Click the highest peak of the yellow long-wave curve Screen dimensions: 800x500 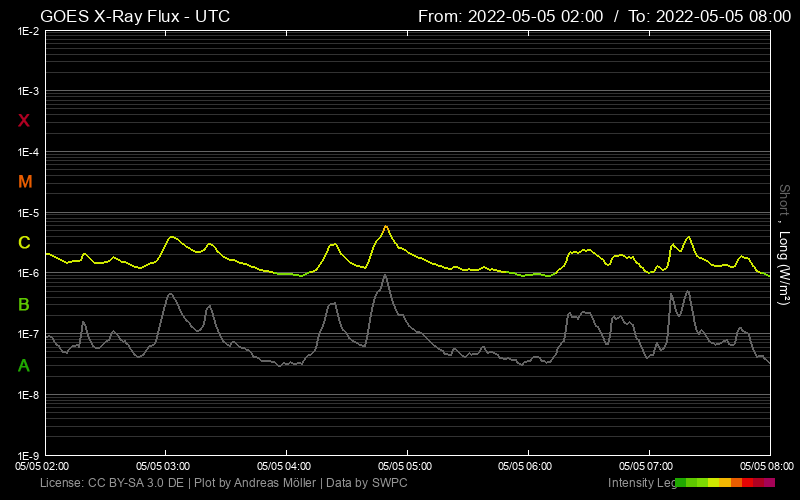click(x=386, y=226)
